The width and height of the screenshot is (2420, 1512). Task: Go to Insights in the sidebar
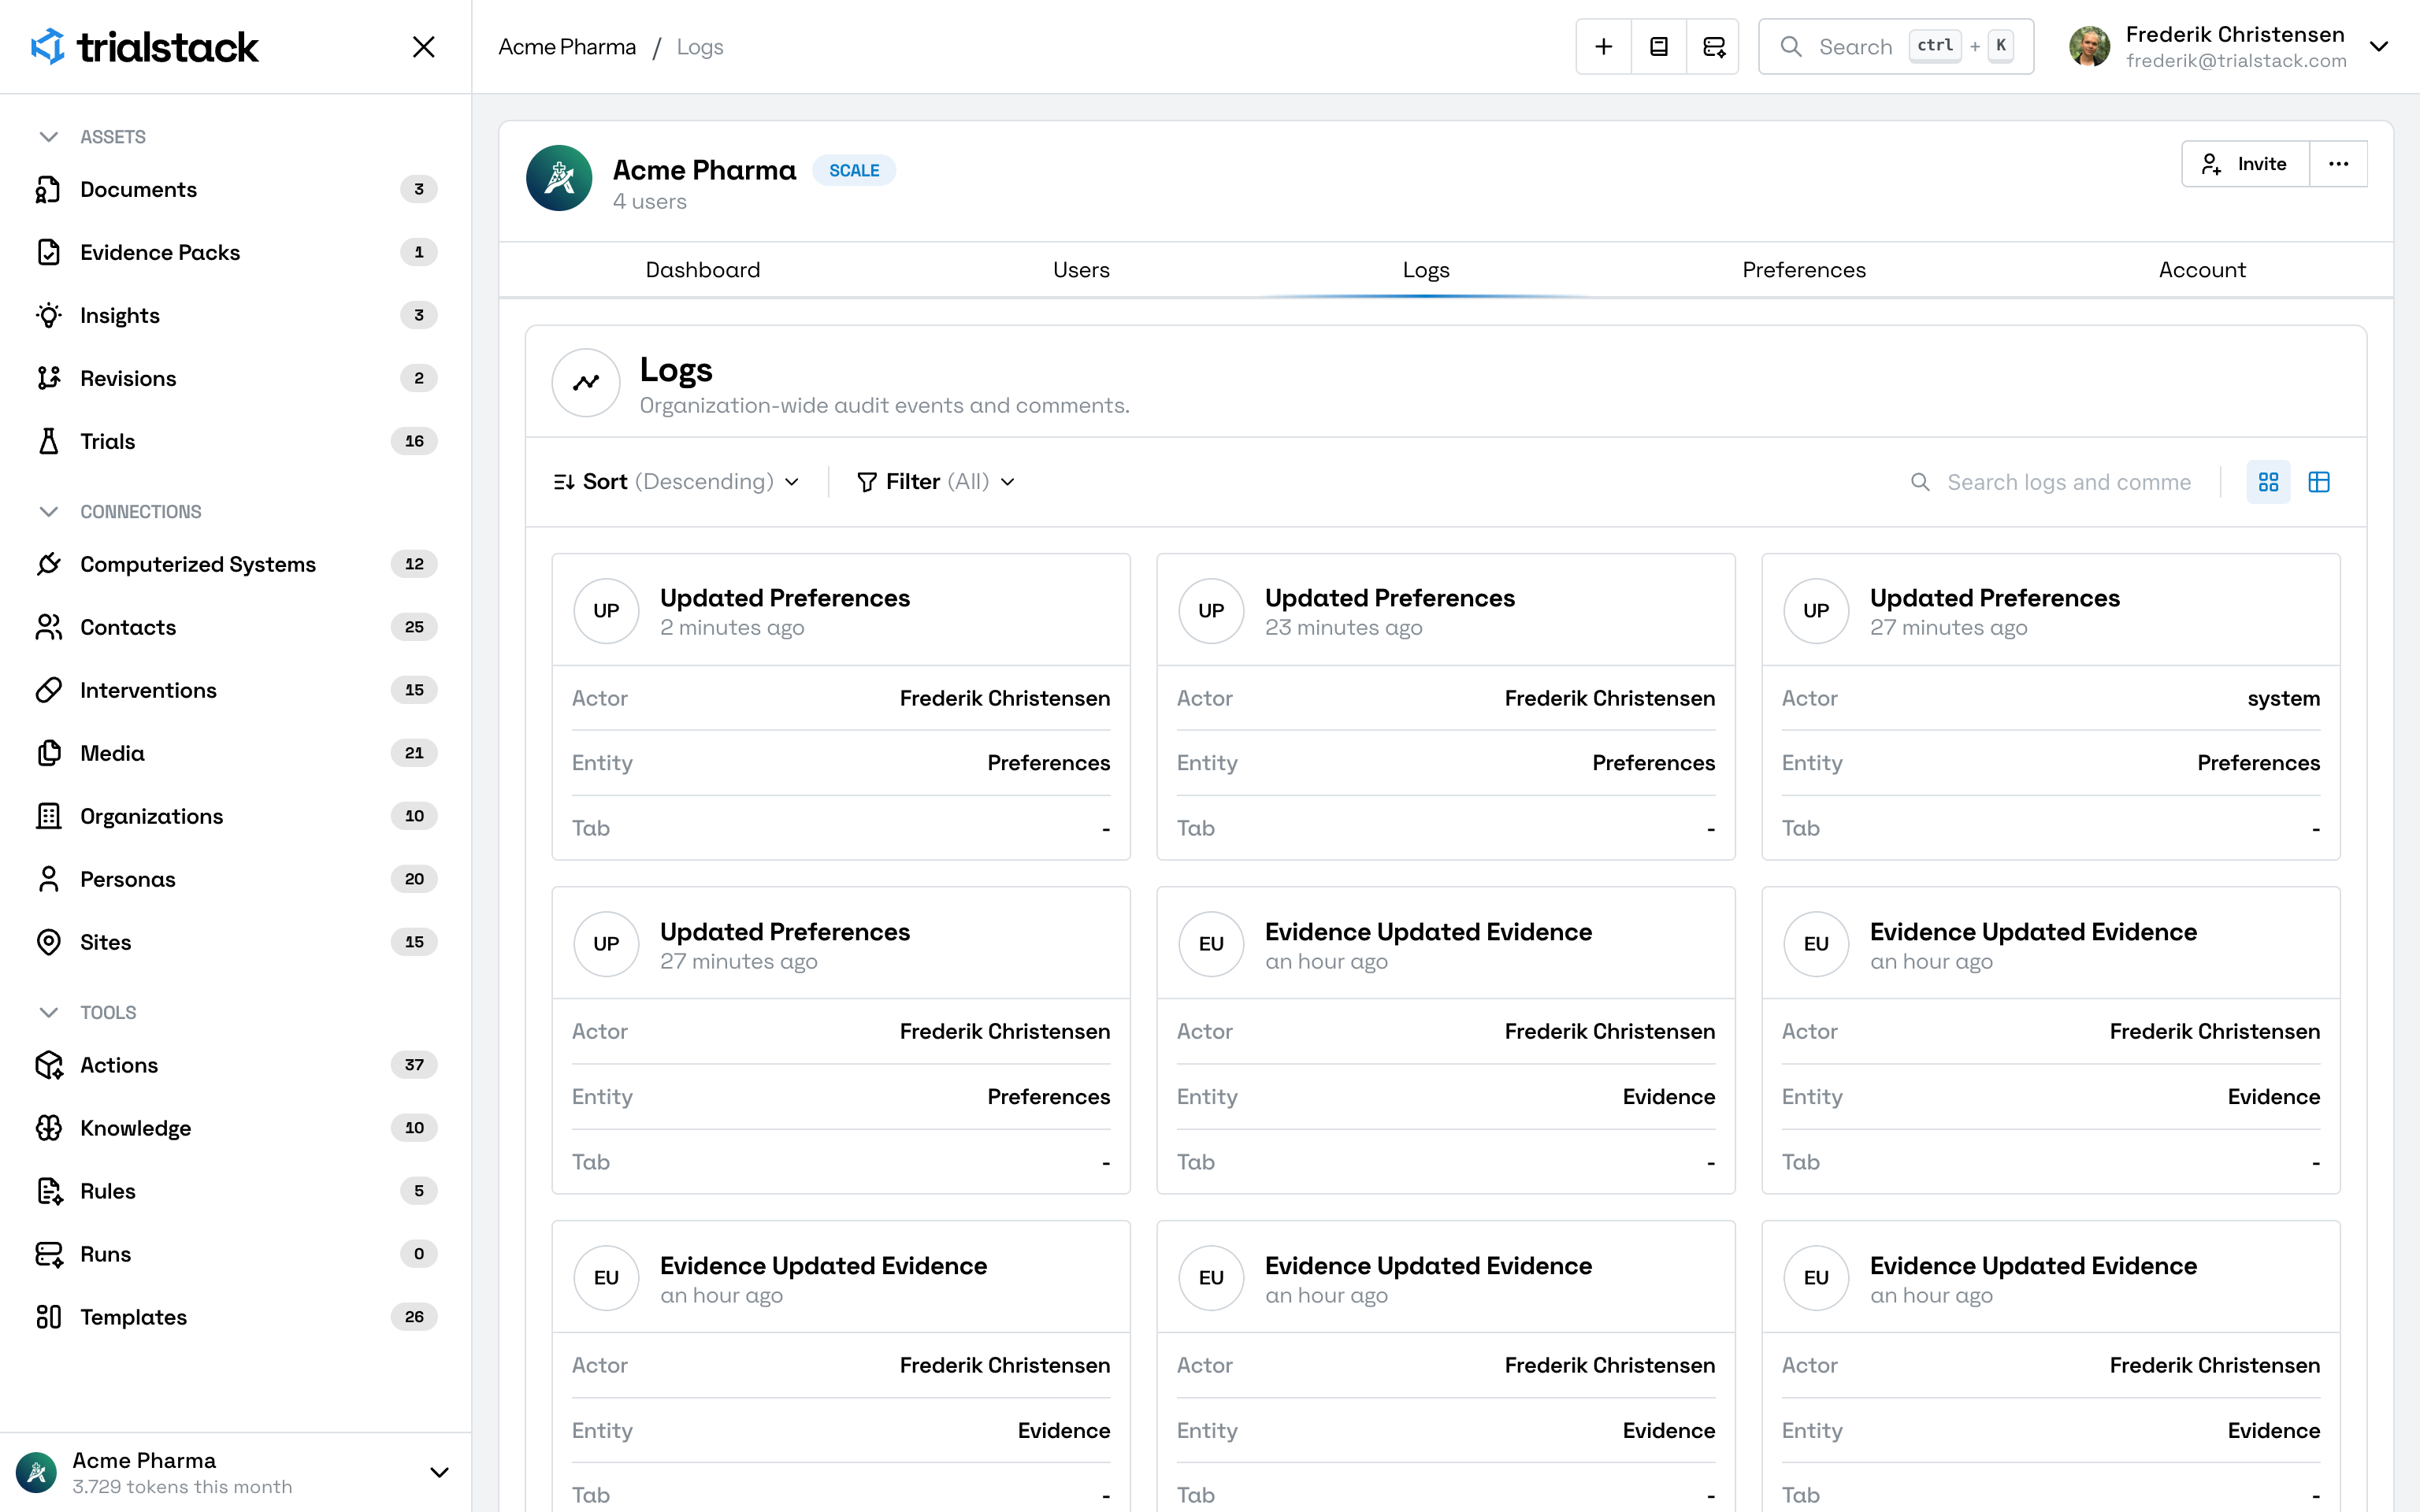click(236, 315)
